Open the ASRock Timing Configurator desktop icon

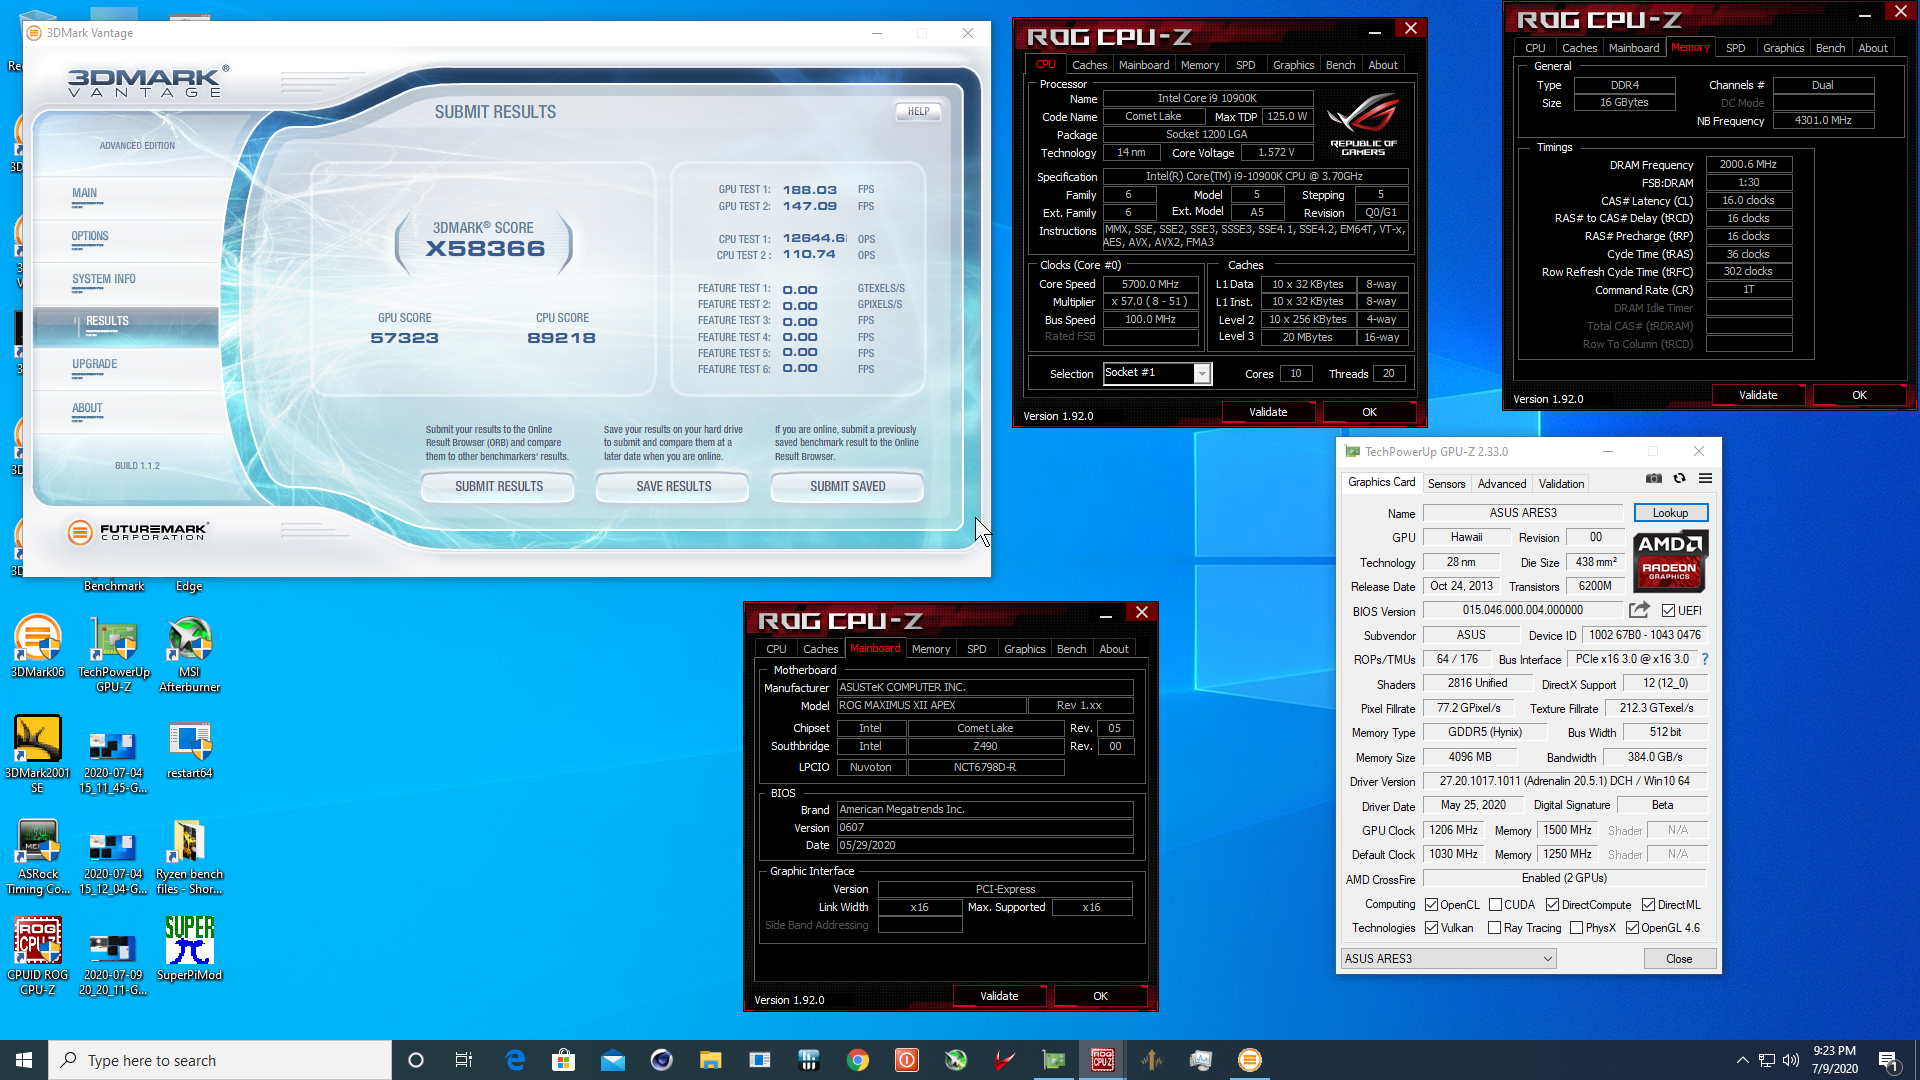[37, 857]
